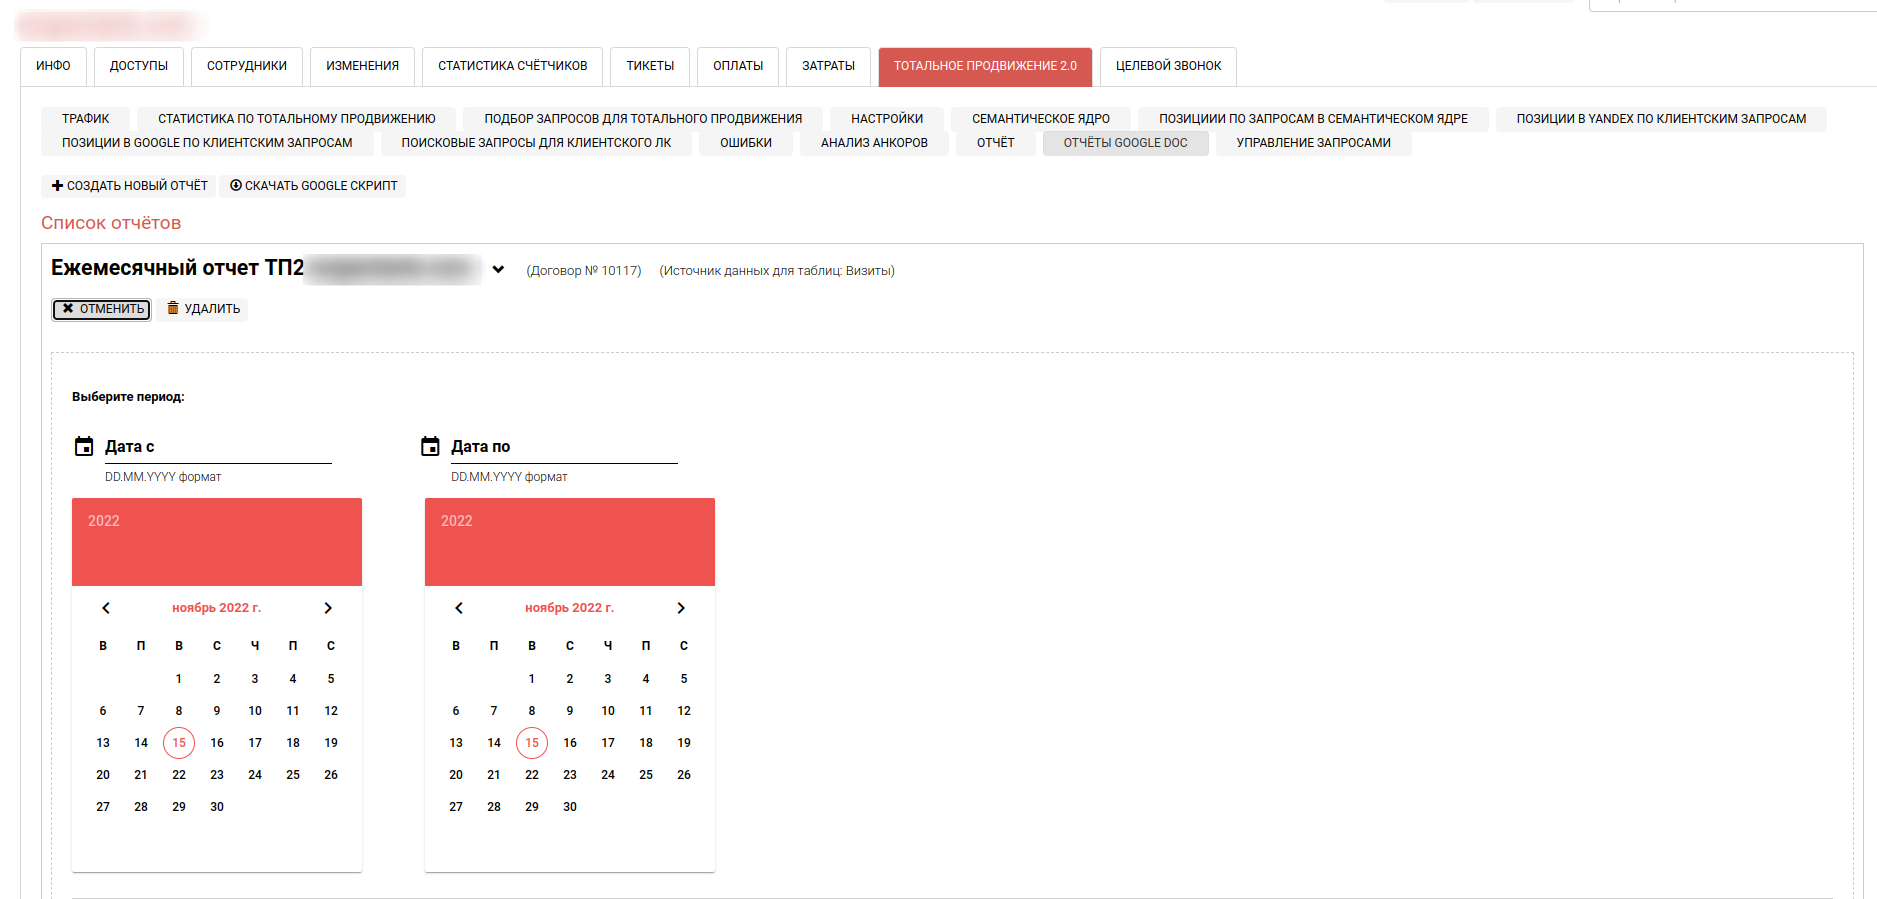1877x899 pixels.
Task: Click the Отменить cancel button
Action: 102,309
